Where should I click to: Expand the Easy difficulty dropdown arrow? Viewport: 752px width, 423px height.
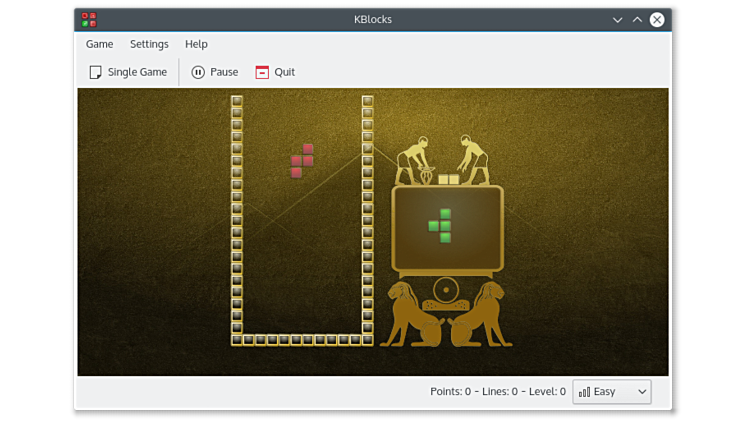tap(641, 392)
